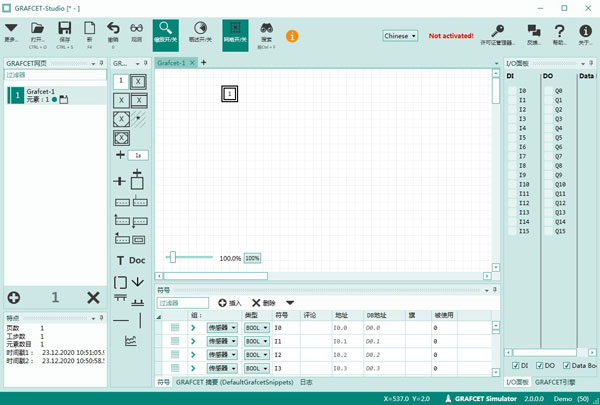
Task: Switch to the GRAFCET引擎 tab
Action: pos(554,382)
